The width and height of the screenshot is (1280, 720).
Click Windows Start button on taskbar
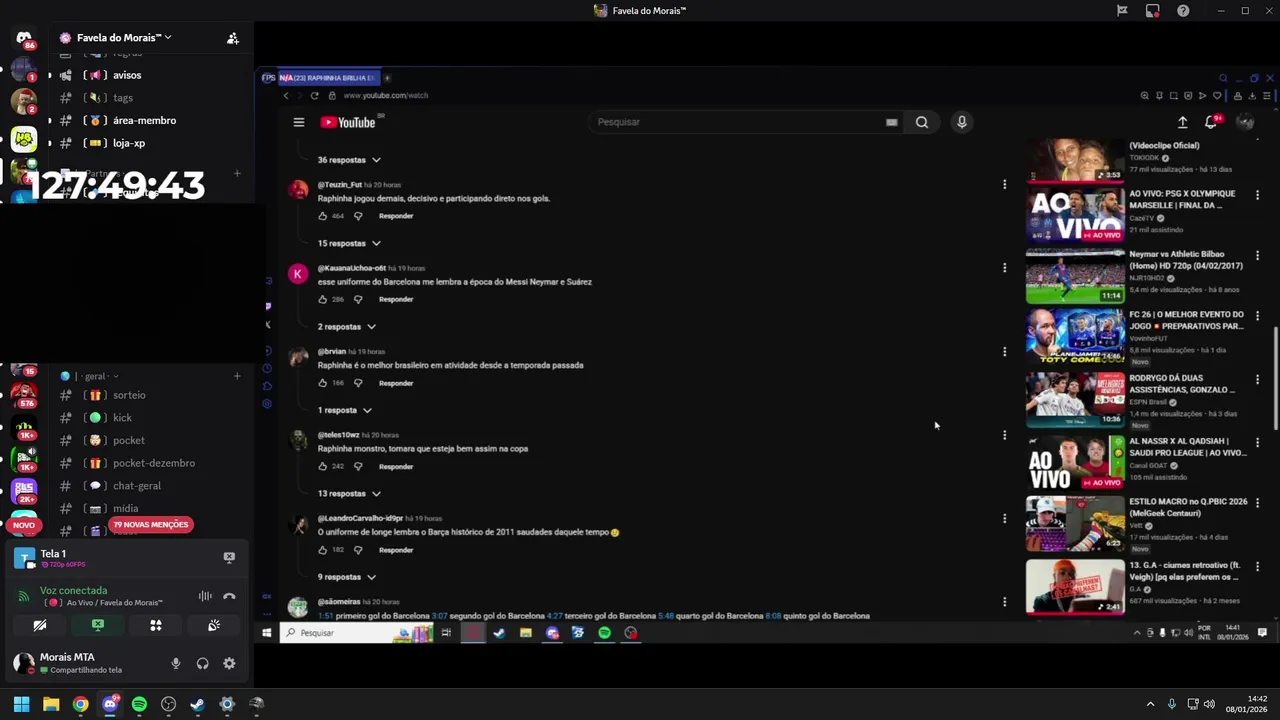(21, 704)
